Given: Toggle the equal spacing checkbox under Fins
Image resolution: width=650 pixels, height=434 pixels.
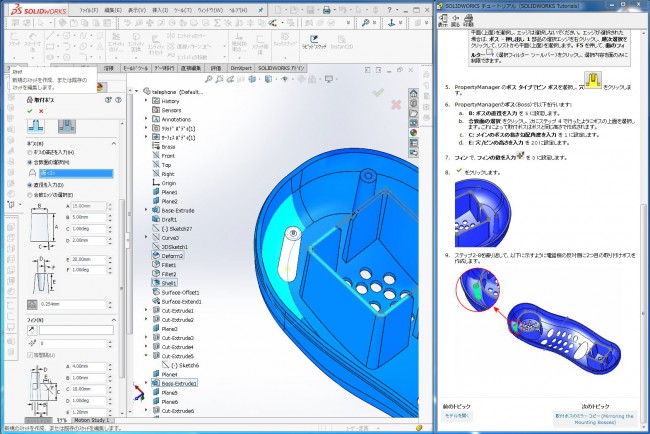Looking at the screenshot, I should click(30, 355).
